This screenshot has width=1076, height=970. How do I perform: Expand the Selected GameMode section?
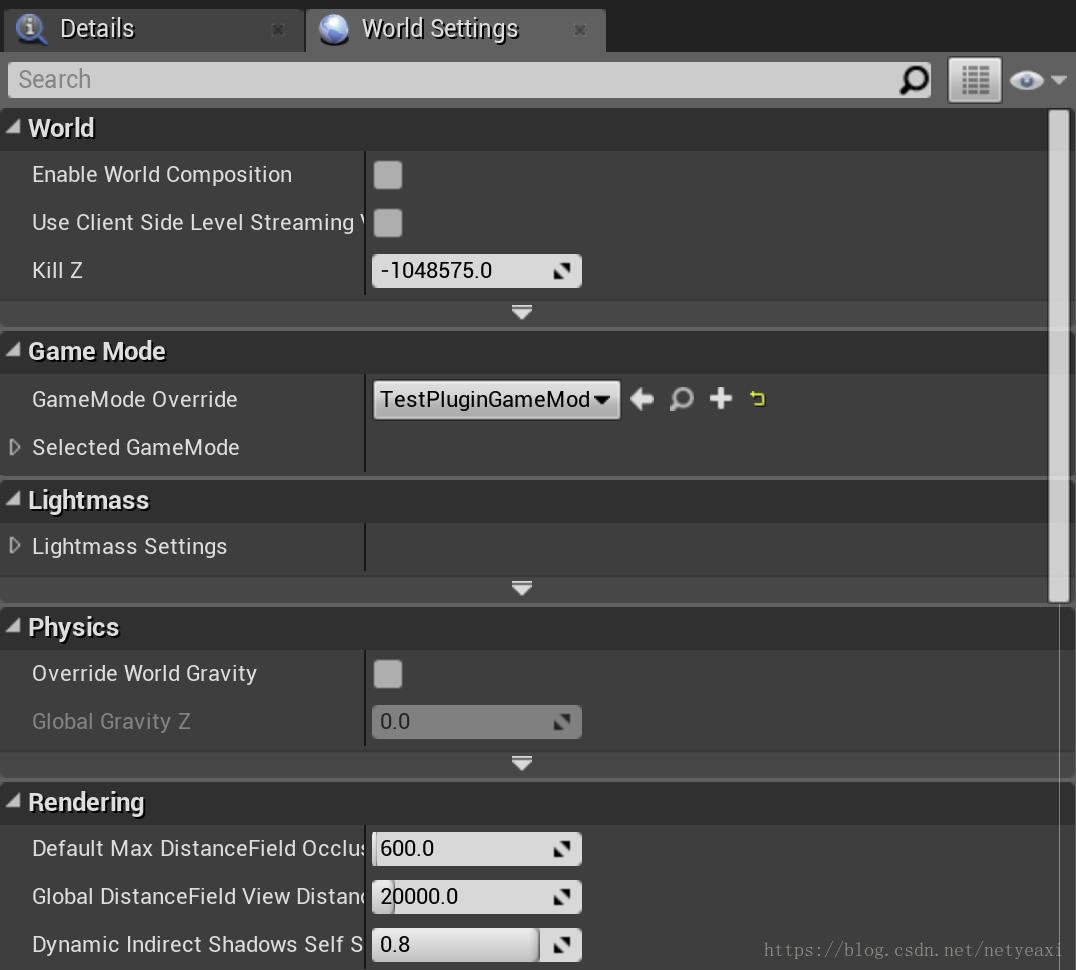tap(13, 447)
